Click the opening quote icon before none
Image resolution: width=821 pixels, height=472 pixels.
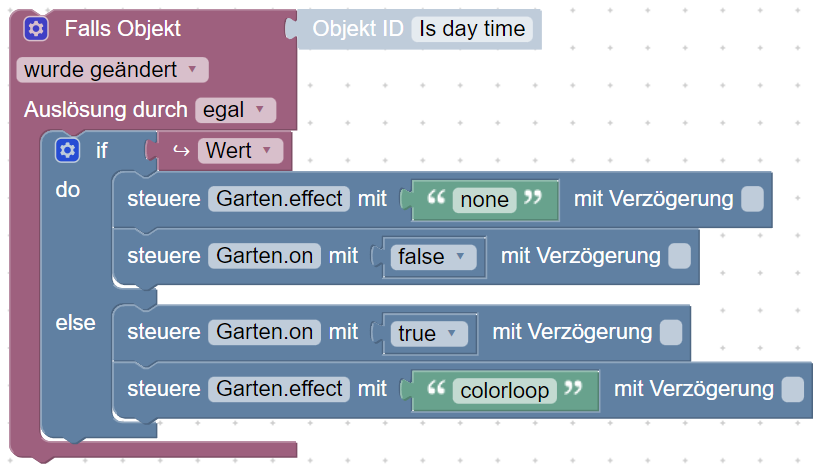(x=434, y=199)
